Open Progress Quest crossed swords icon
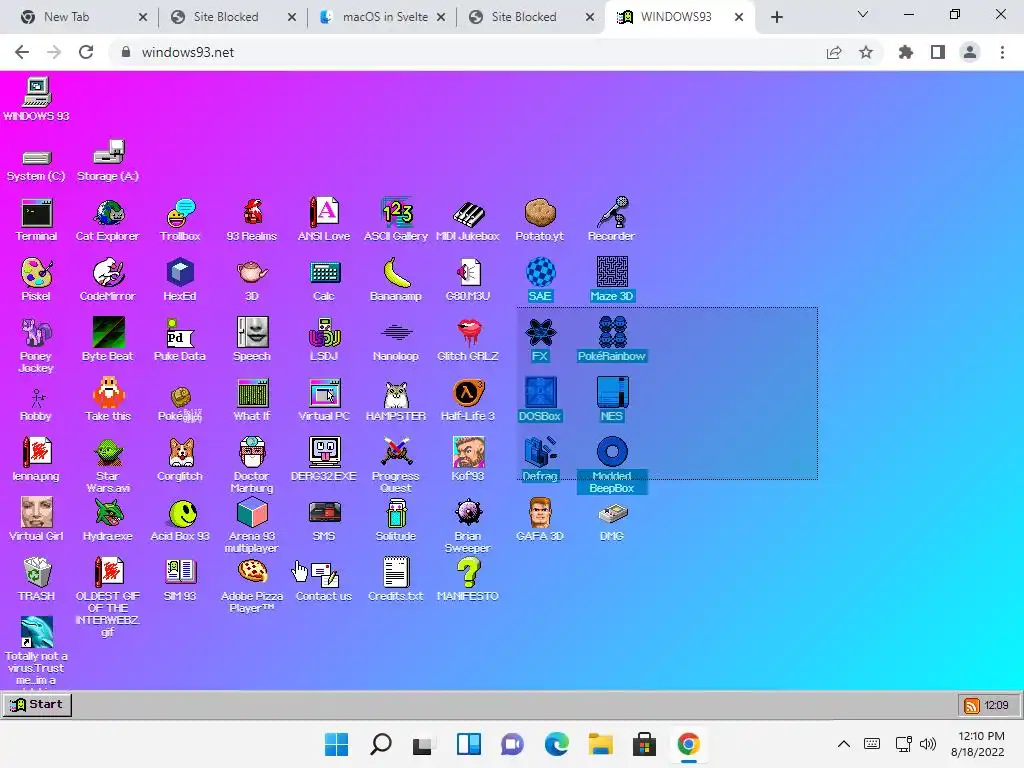This screenshot has height=768, width=1024. pyautogui.click(x=396, y=465)
